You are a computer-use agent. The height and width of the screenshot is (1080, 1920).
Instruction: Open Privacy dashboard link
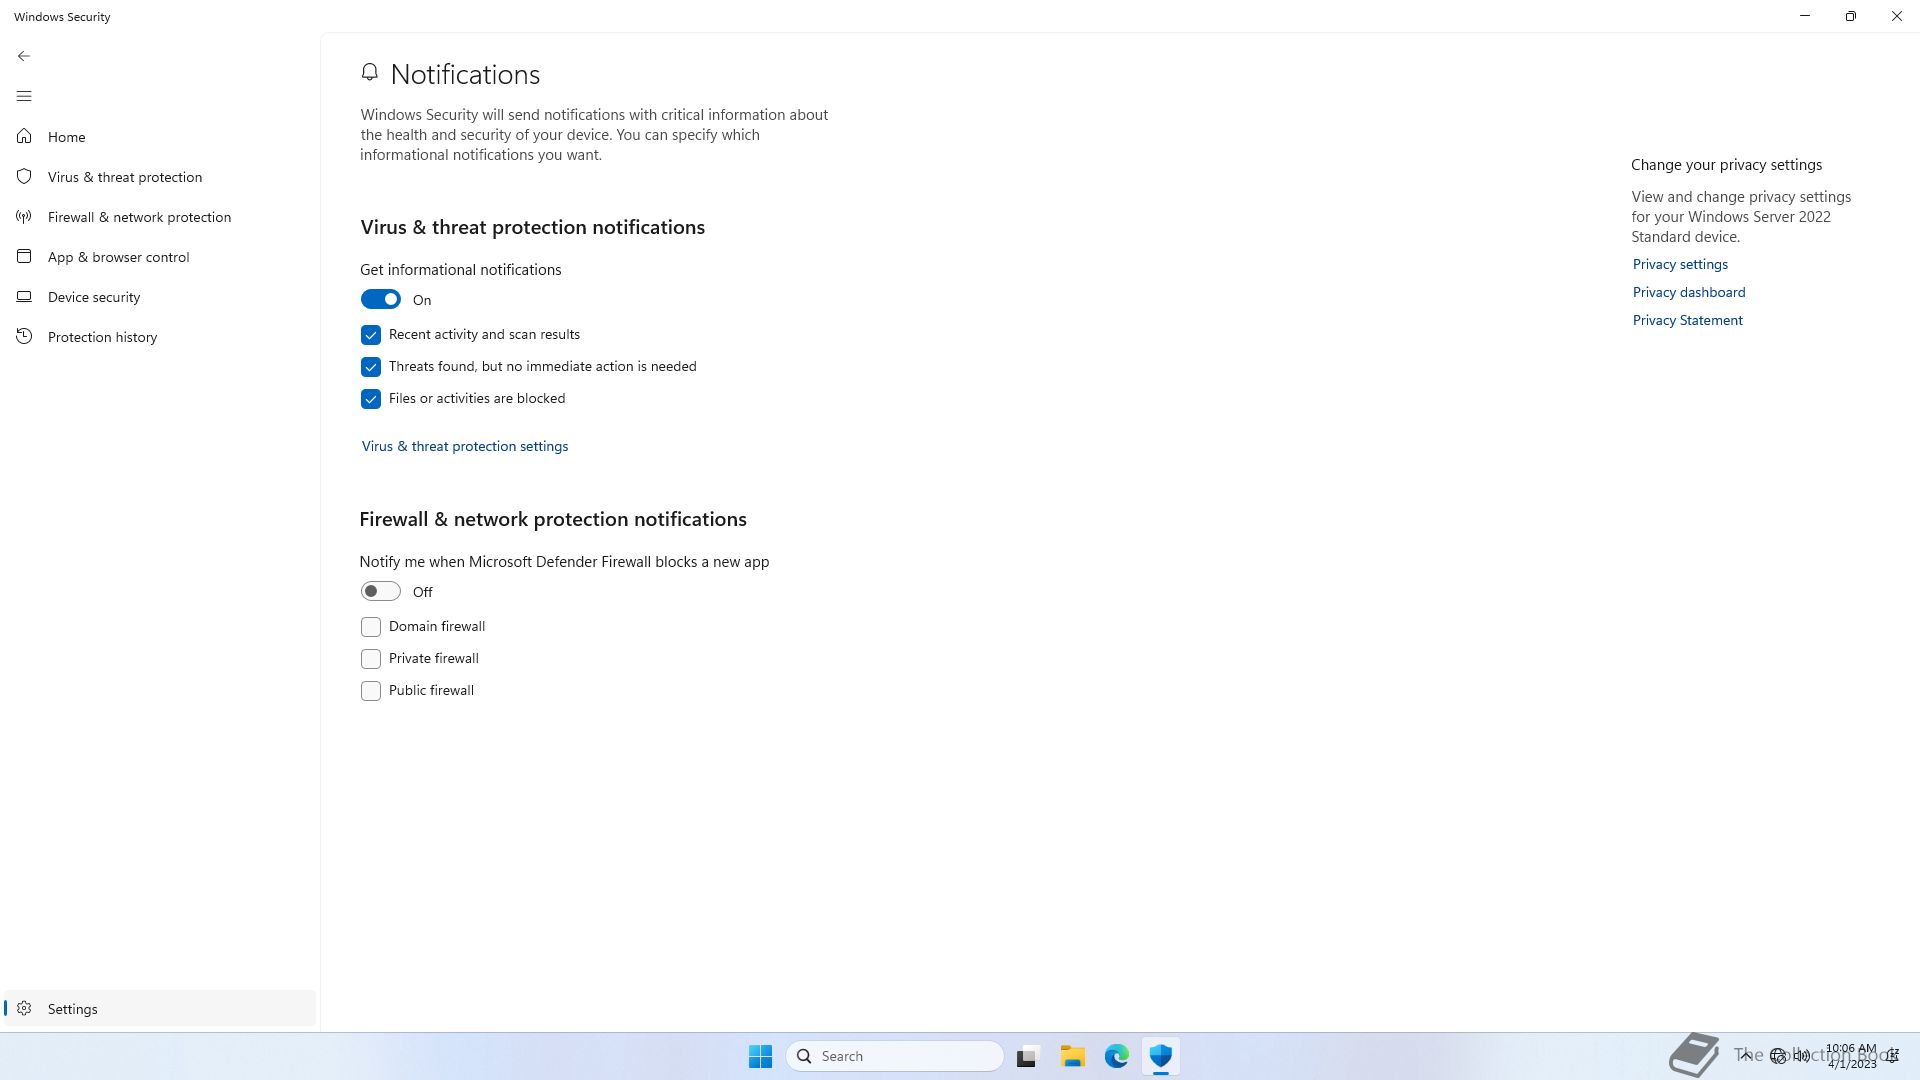[x=1689, y=292]
